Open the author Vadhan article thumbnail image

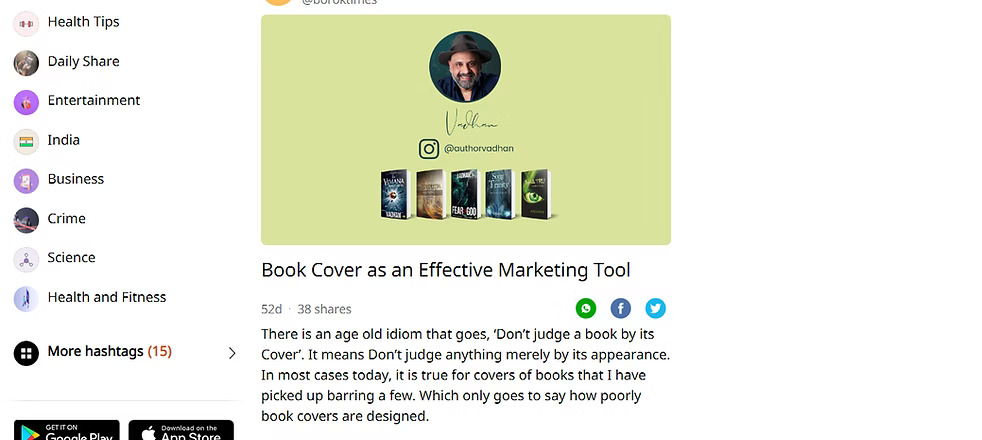(x=466, y=130)
